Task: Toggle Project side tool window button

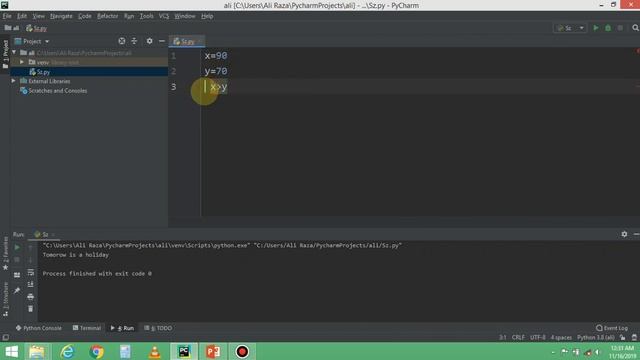Action: pos(5,54)
